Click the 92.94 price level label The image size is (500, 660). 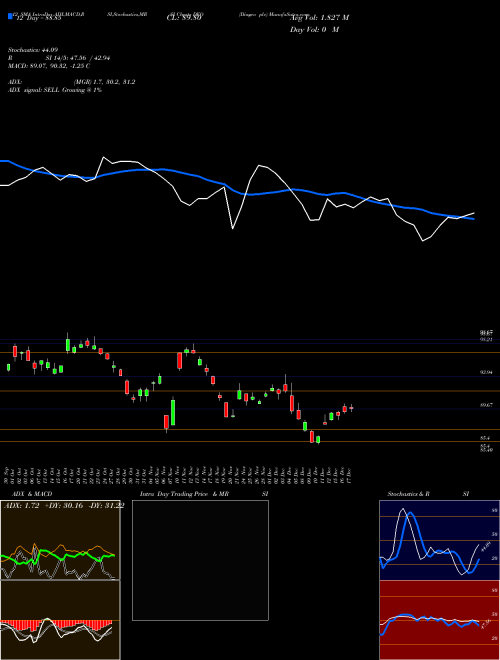point(486,372)
